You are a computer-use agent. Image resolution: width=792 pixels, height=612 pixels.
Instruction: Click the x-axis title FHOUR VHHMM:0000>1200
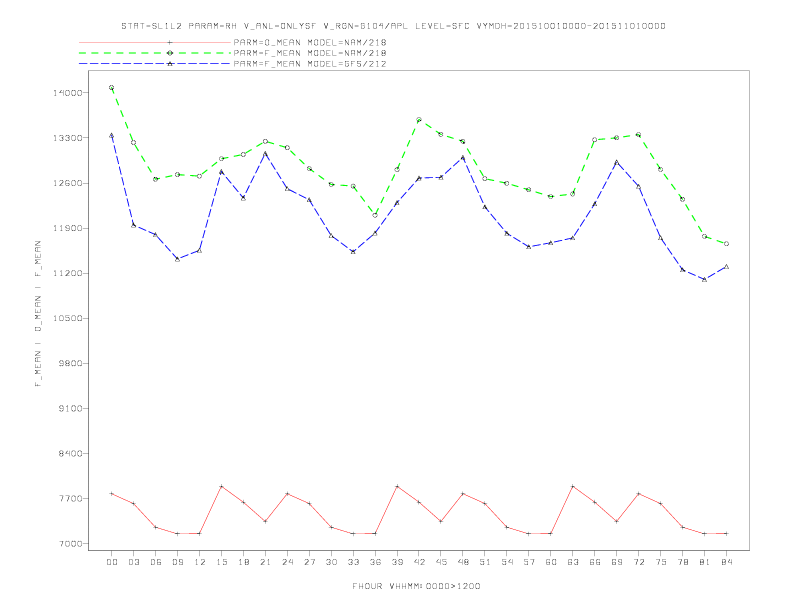coord(416,586)
